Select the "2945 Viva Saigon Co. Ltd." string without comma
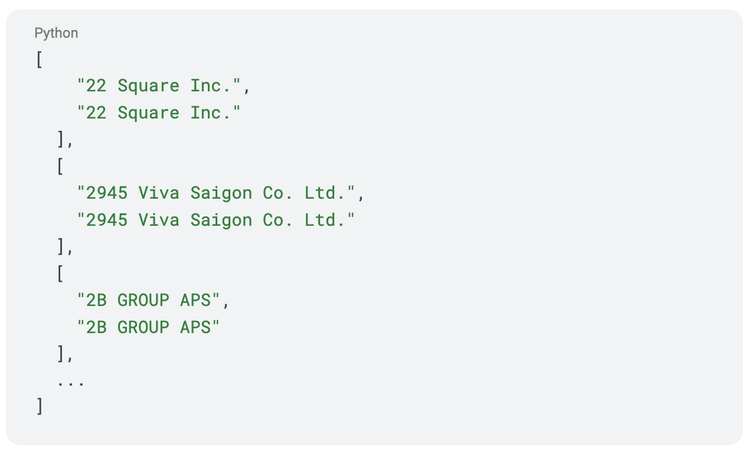Viewport: 750px width, 454px height. coord(216,219)
